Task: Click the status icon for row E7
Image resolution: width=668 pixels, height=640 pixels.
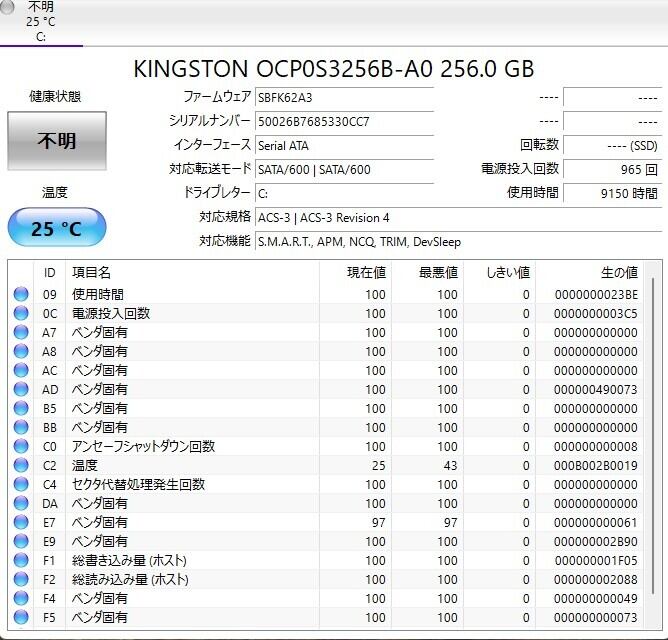Action: [21, 522]
